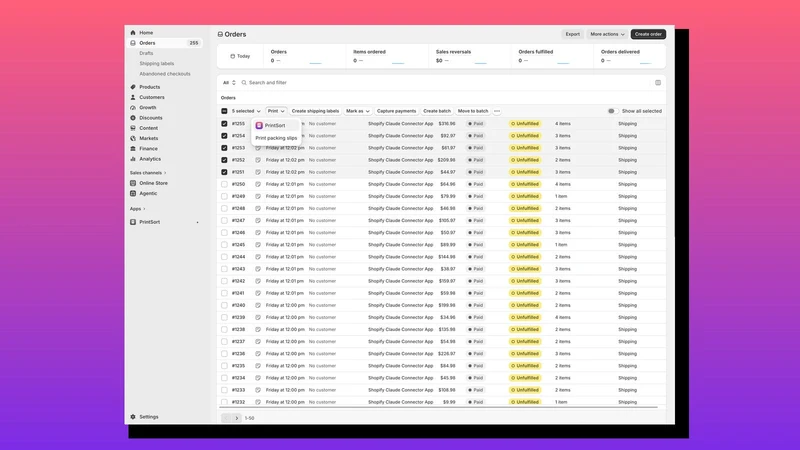Click the $226.97 total amount
The image size is (800, 450).
(446, 354)
